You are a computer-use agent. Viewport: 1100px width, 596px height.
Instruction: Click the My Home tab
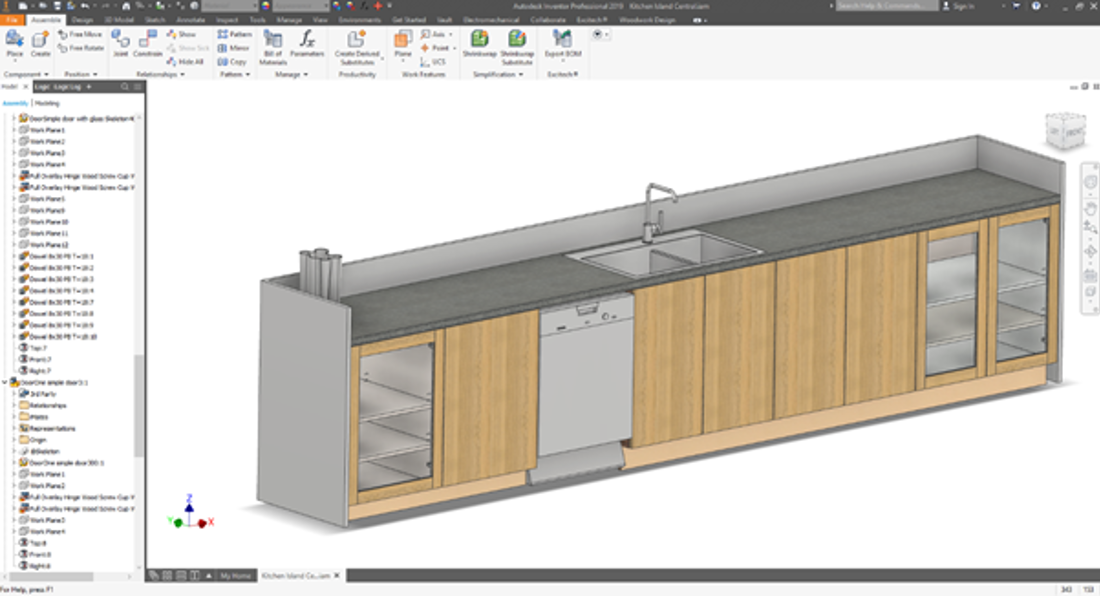tap(237, 575)
